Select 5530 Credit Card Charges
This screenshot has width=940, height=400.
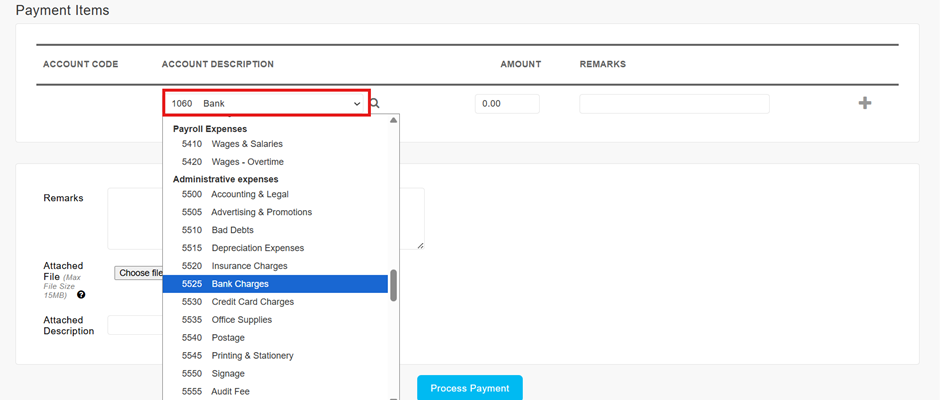click(x=275, y=302)
